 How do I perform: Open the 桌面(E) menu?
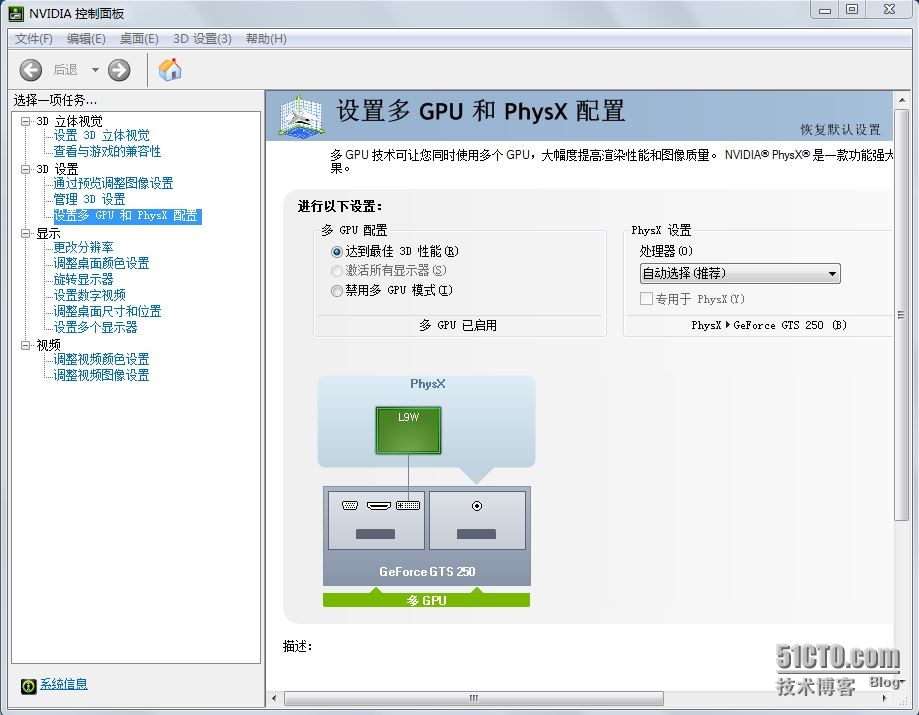[x=139, y=39]
